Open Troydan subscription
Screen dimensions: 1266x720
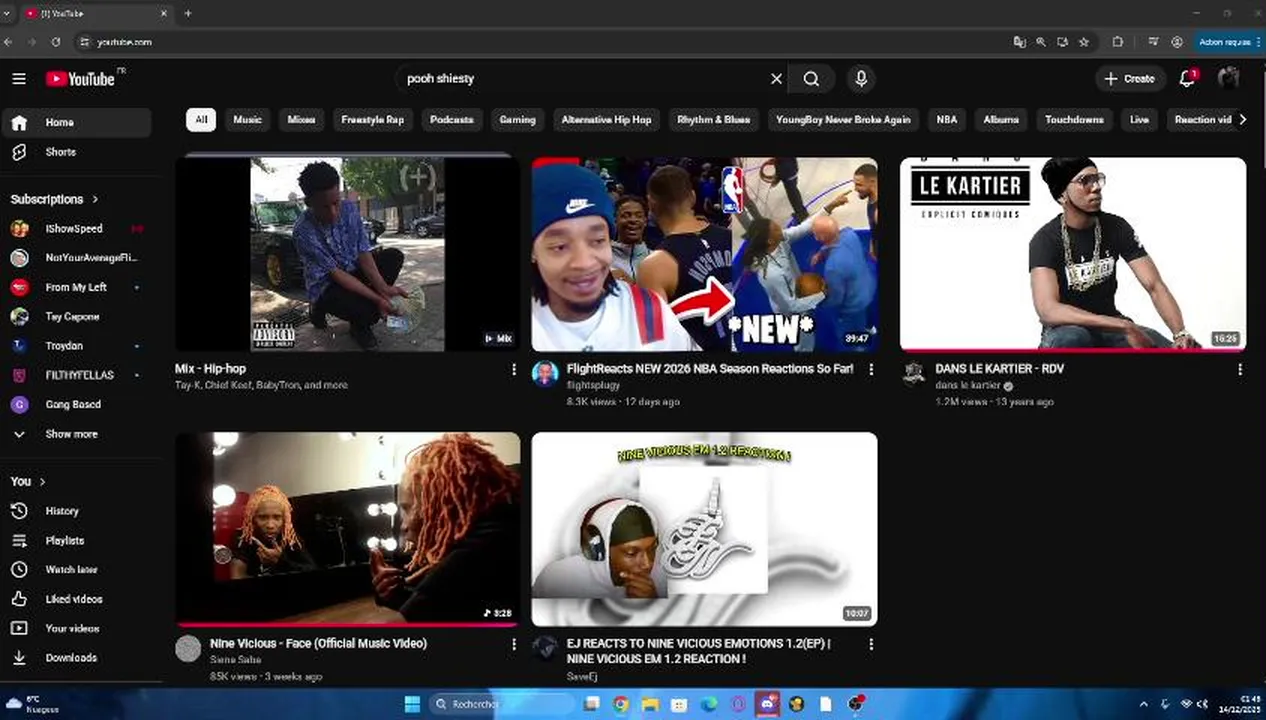pyautogui.click(x=77, y=346)
